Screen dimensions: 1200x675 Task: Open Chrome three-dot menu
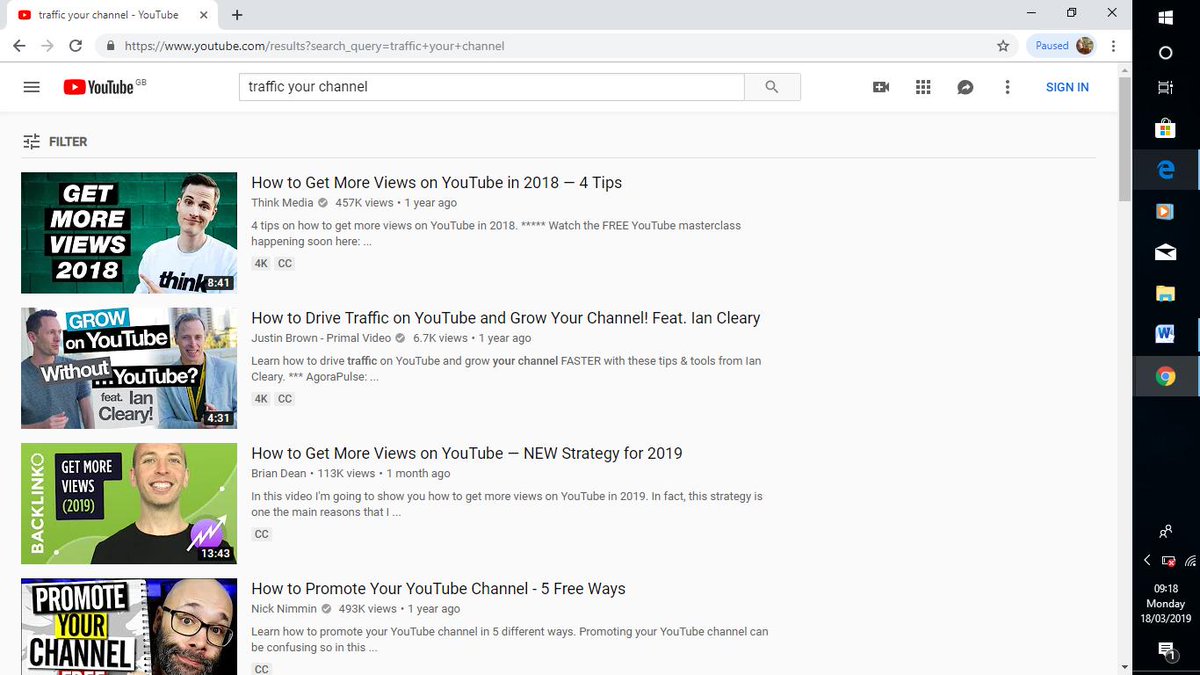1114,46
